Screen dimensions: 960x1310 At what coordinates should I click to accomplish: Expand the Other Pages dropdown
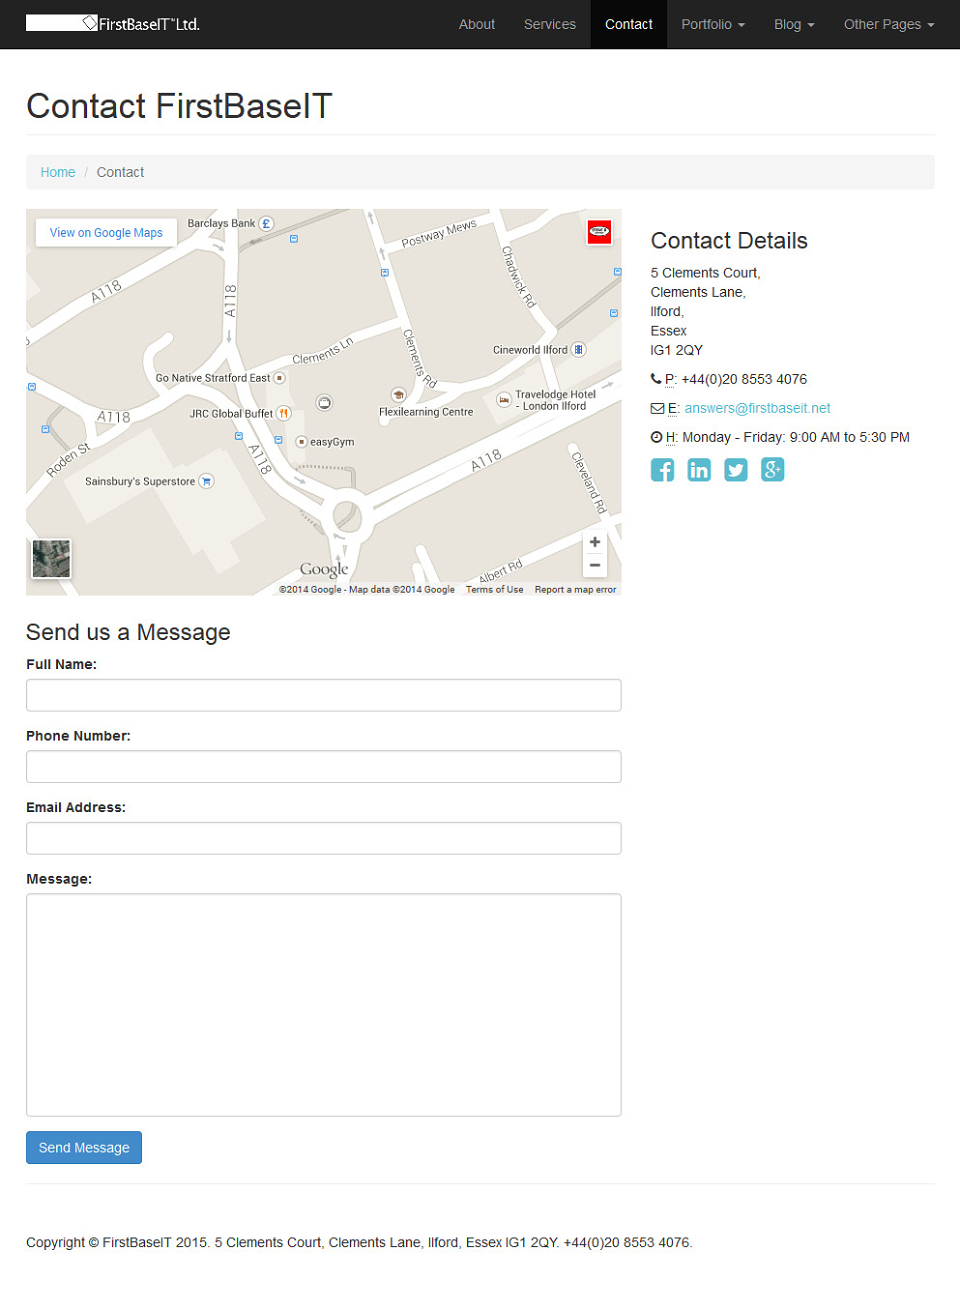(x=889, y=24)
